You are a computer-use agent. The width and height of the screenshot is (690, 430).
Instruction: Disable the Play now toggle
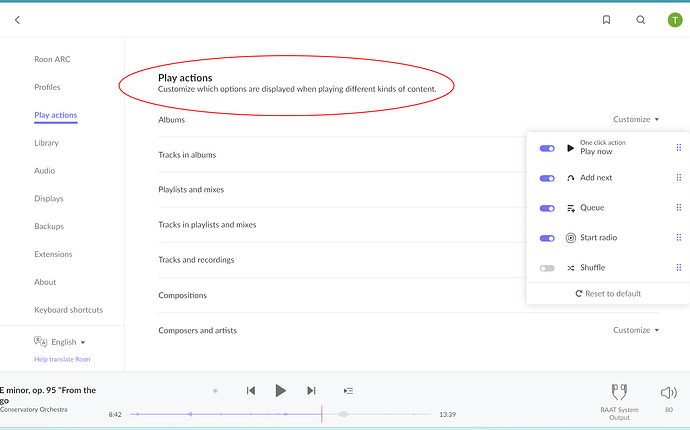[x=547, y=148]
